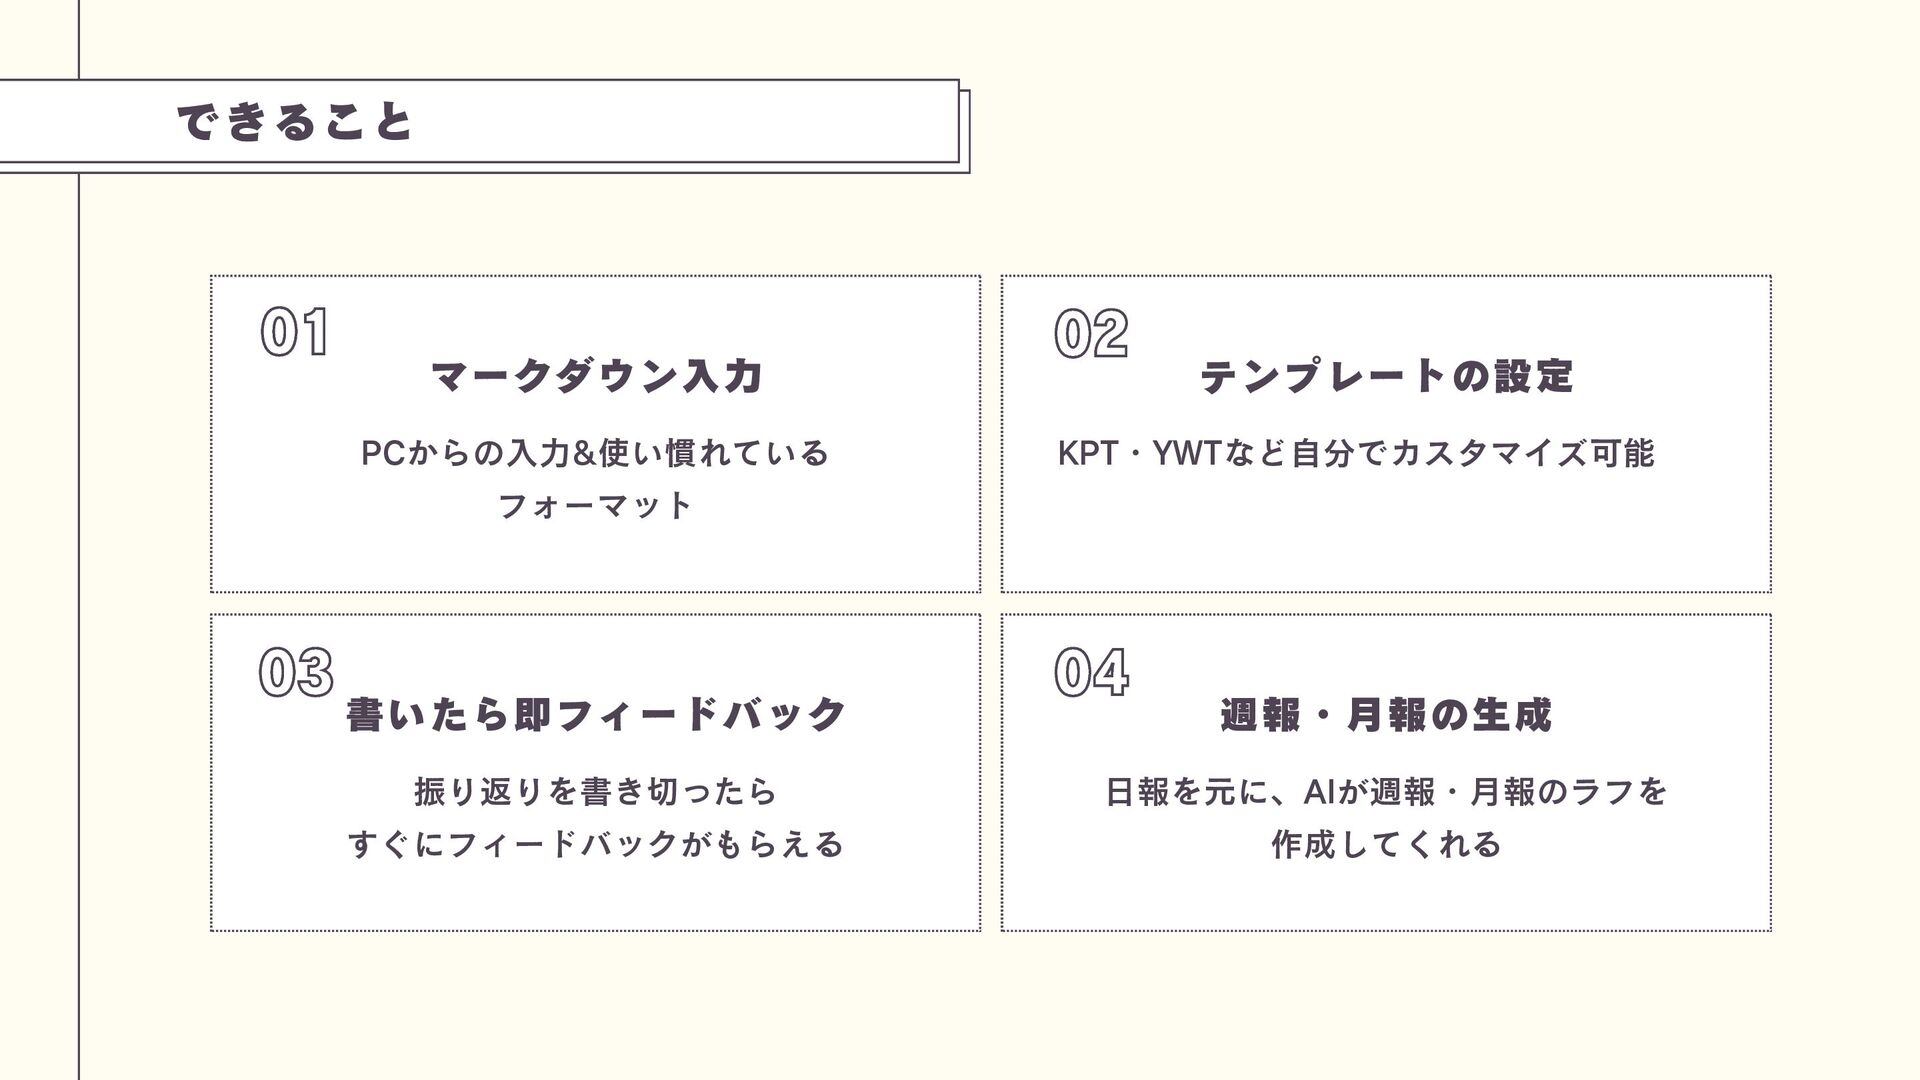Click the outlined 04 number
Screen dimensions: 1920x1080
point(1090,672)
